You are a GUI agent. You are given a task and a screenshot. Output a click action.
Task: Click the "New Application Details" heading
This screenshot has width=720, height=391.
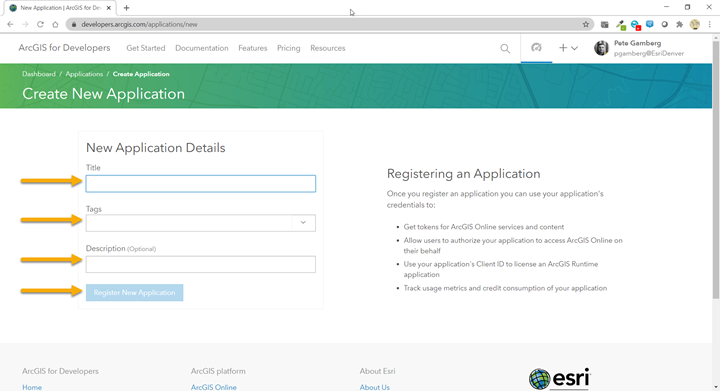(156, 148)
